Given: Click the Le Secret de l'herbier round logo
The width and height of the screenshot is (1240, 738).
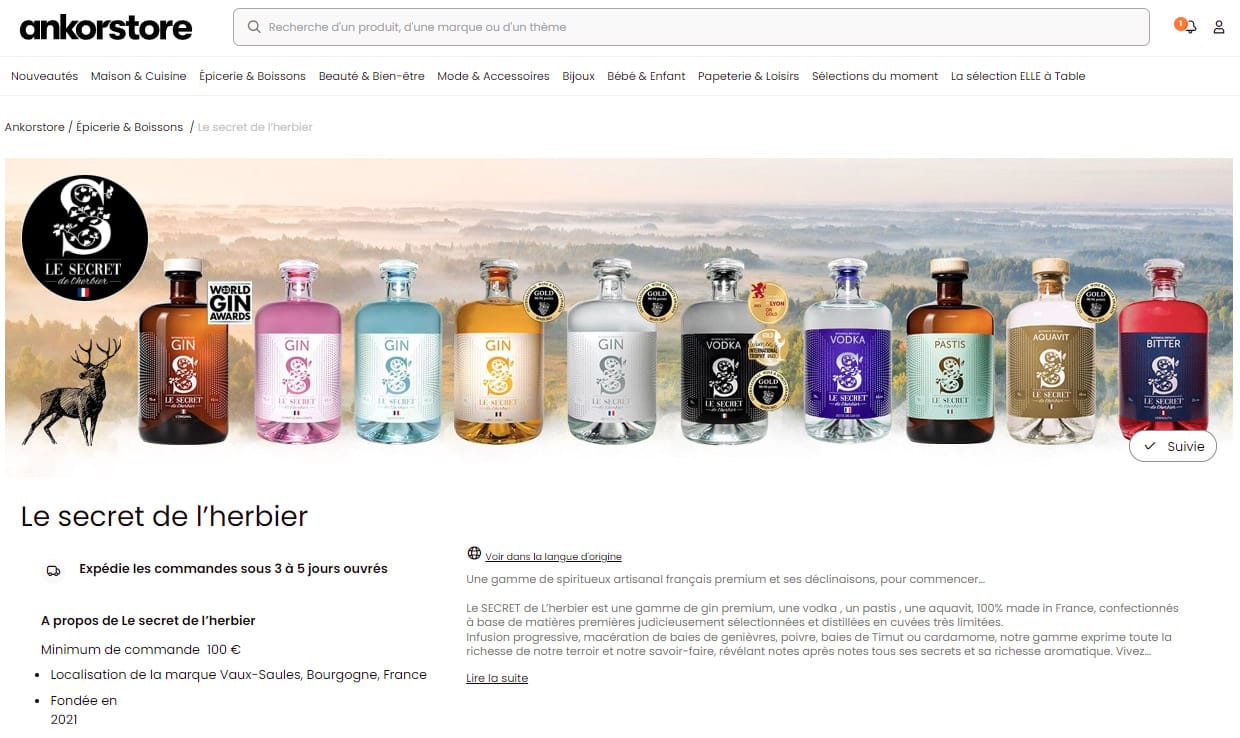Looking at the screenshot, I should [x=85, y=237].
